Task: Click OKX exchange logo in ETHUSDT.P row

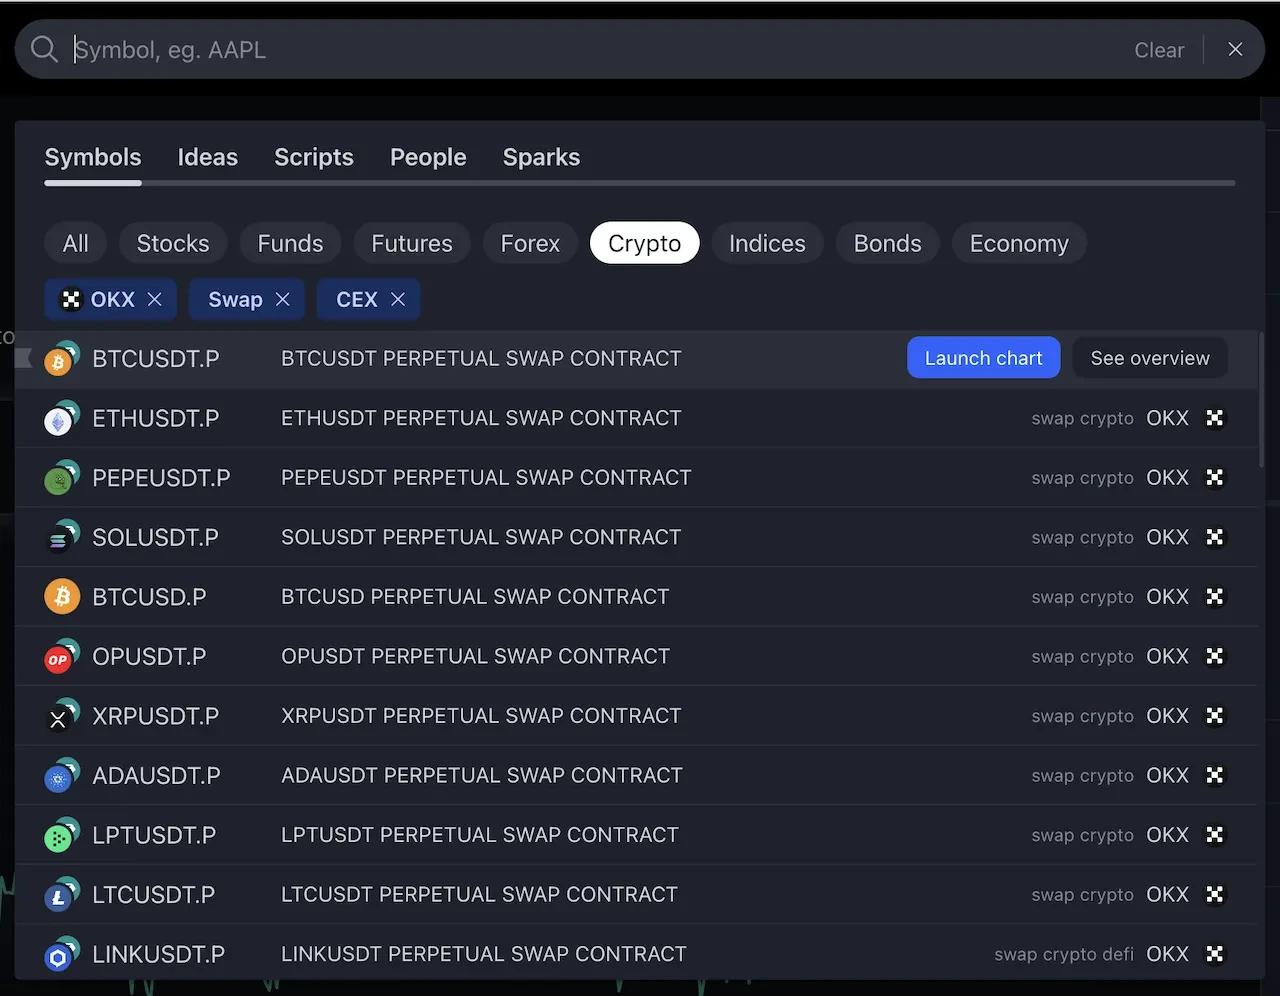Action: pyautogui.click(x=1214, y=418)
